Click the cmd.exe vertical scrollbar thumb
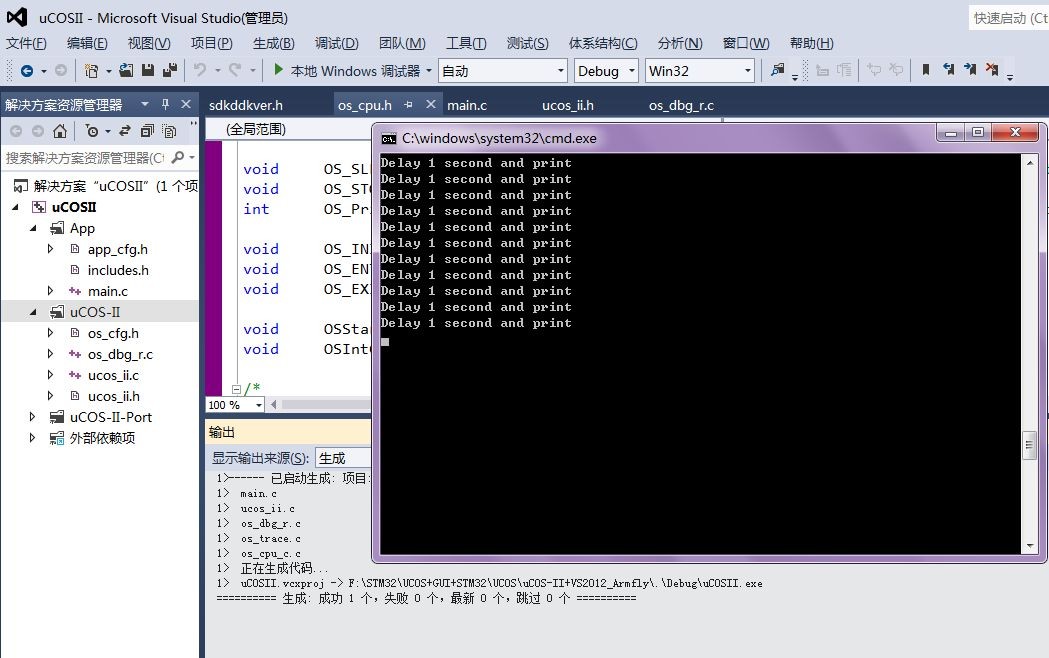This screenshot has width=1049, height=658. 1030,445
